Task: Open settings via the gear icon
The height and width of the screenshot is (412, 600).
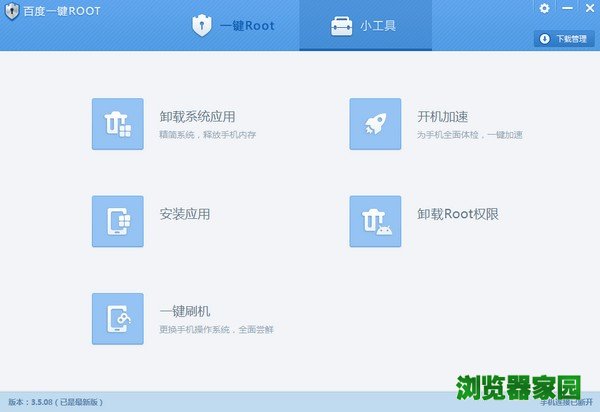Action: 544,8
